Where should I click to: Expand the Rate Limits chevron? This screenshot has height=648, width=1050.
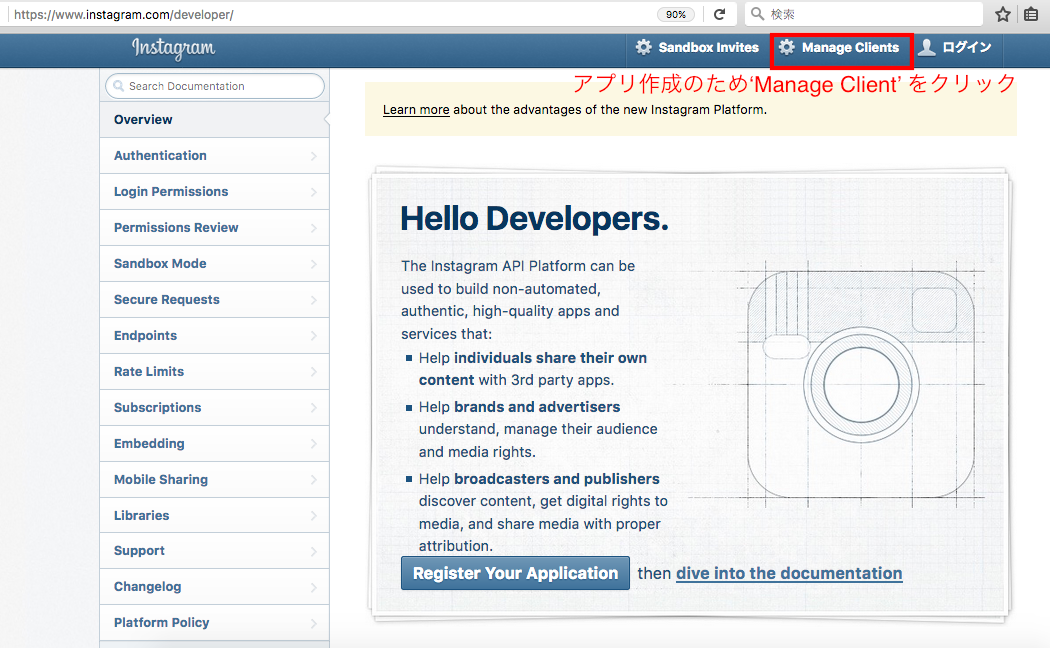[313, 372]
